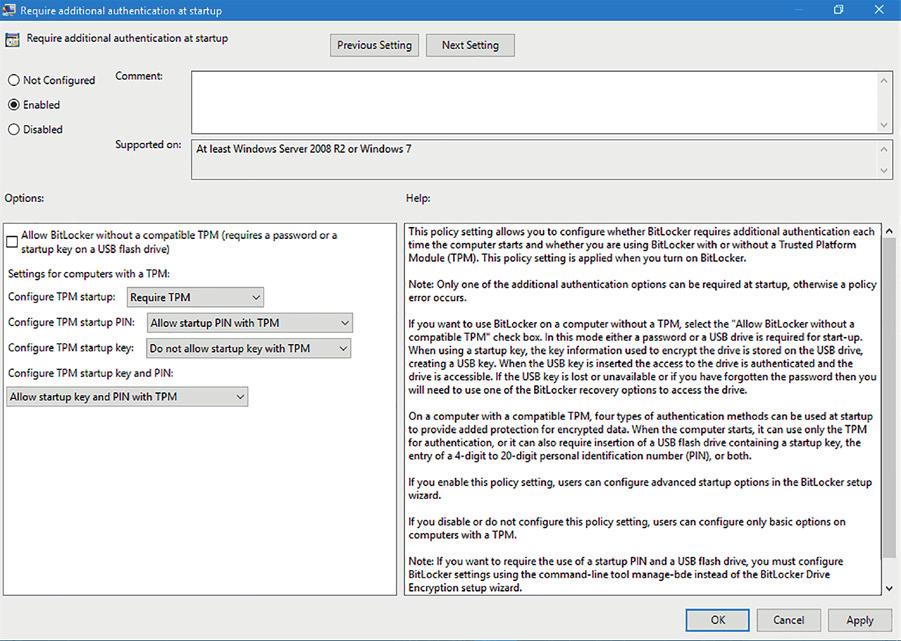Close the dialog with the X button
The width and height of the screenshot is (901, 641).
tap(879, 10)
